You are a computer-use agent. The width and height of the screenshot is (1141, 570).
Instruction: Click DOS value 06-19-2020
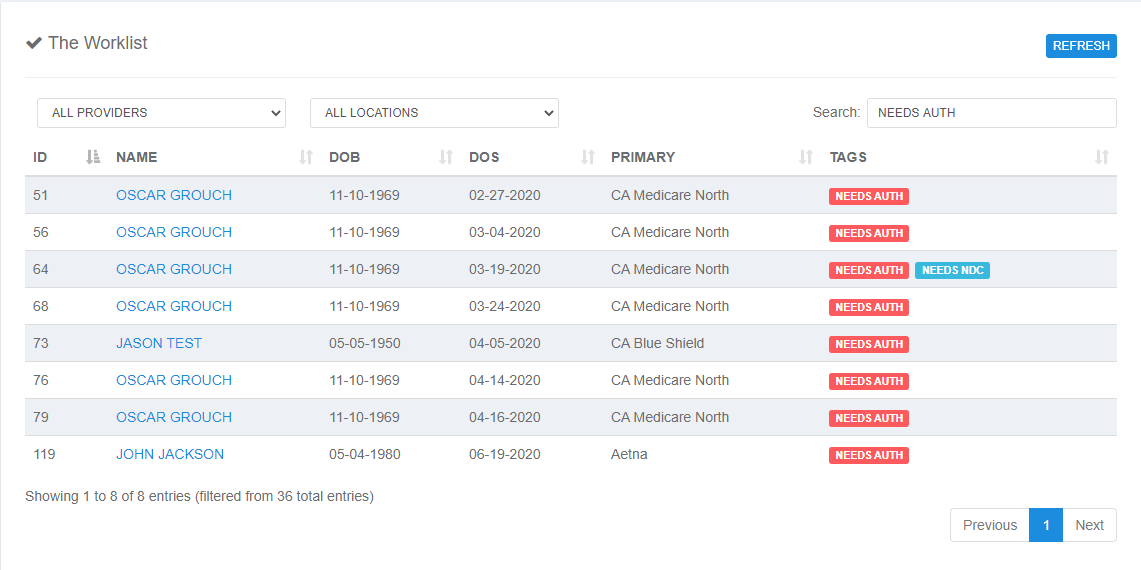[x=505, y=454]
